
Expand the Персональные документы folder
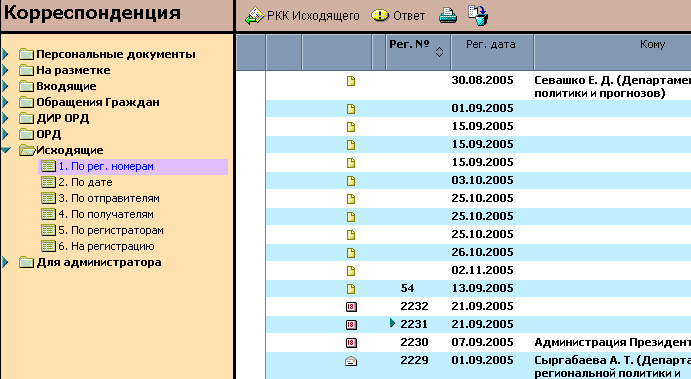[x=6, y=54]
